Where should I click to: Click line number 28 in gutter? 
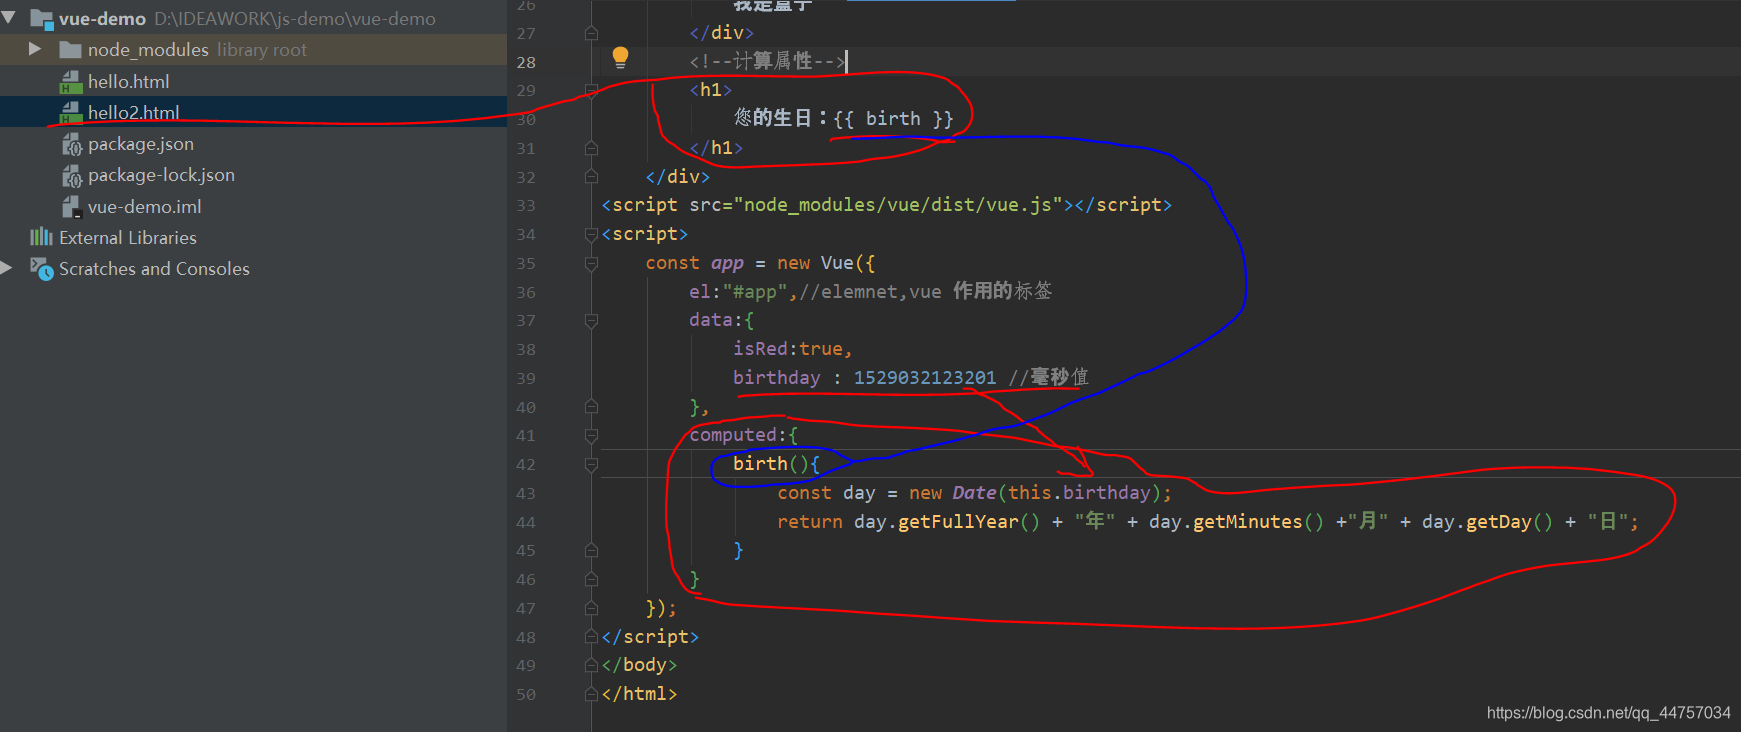(526, 62)
